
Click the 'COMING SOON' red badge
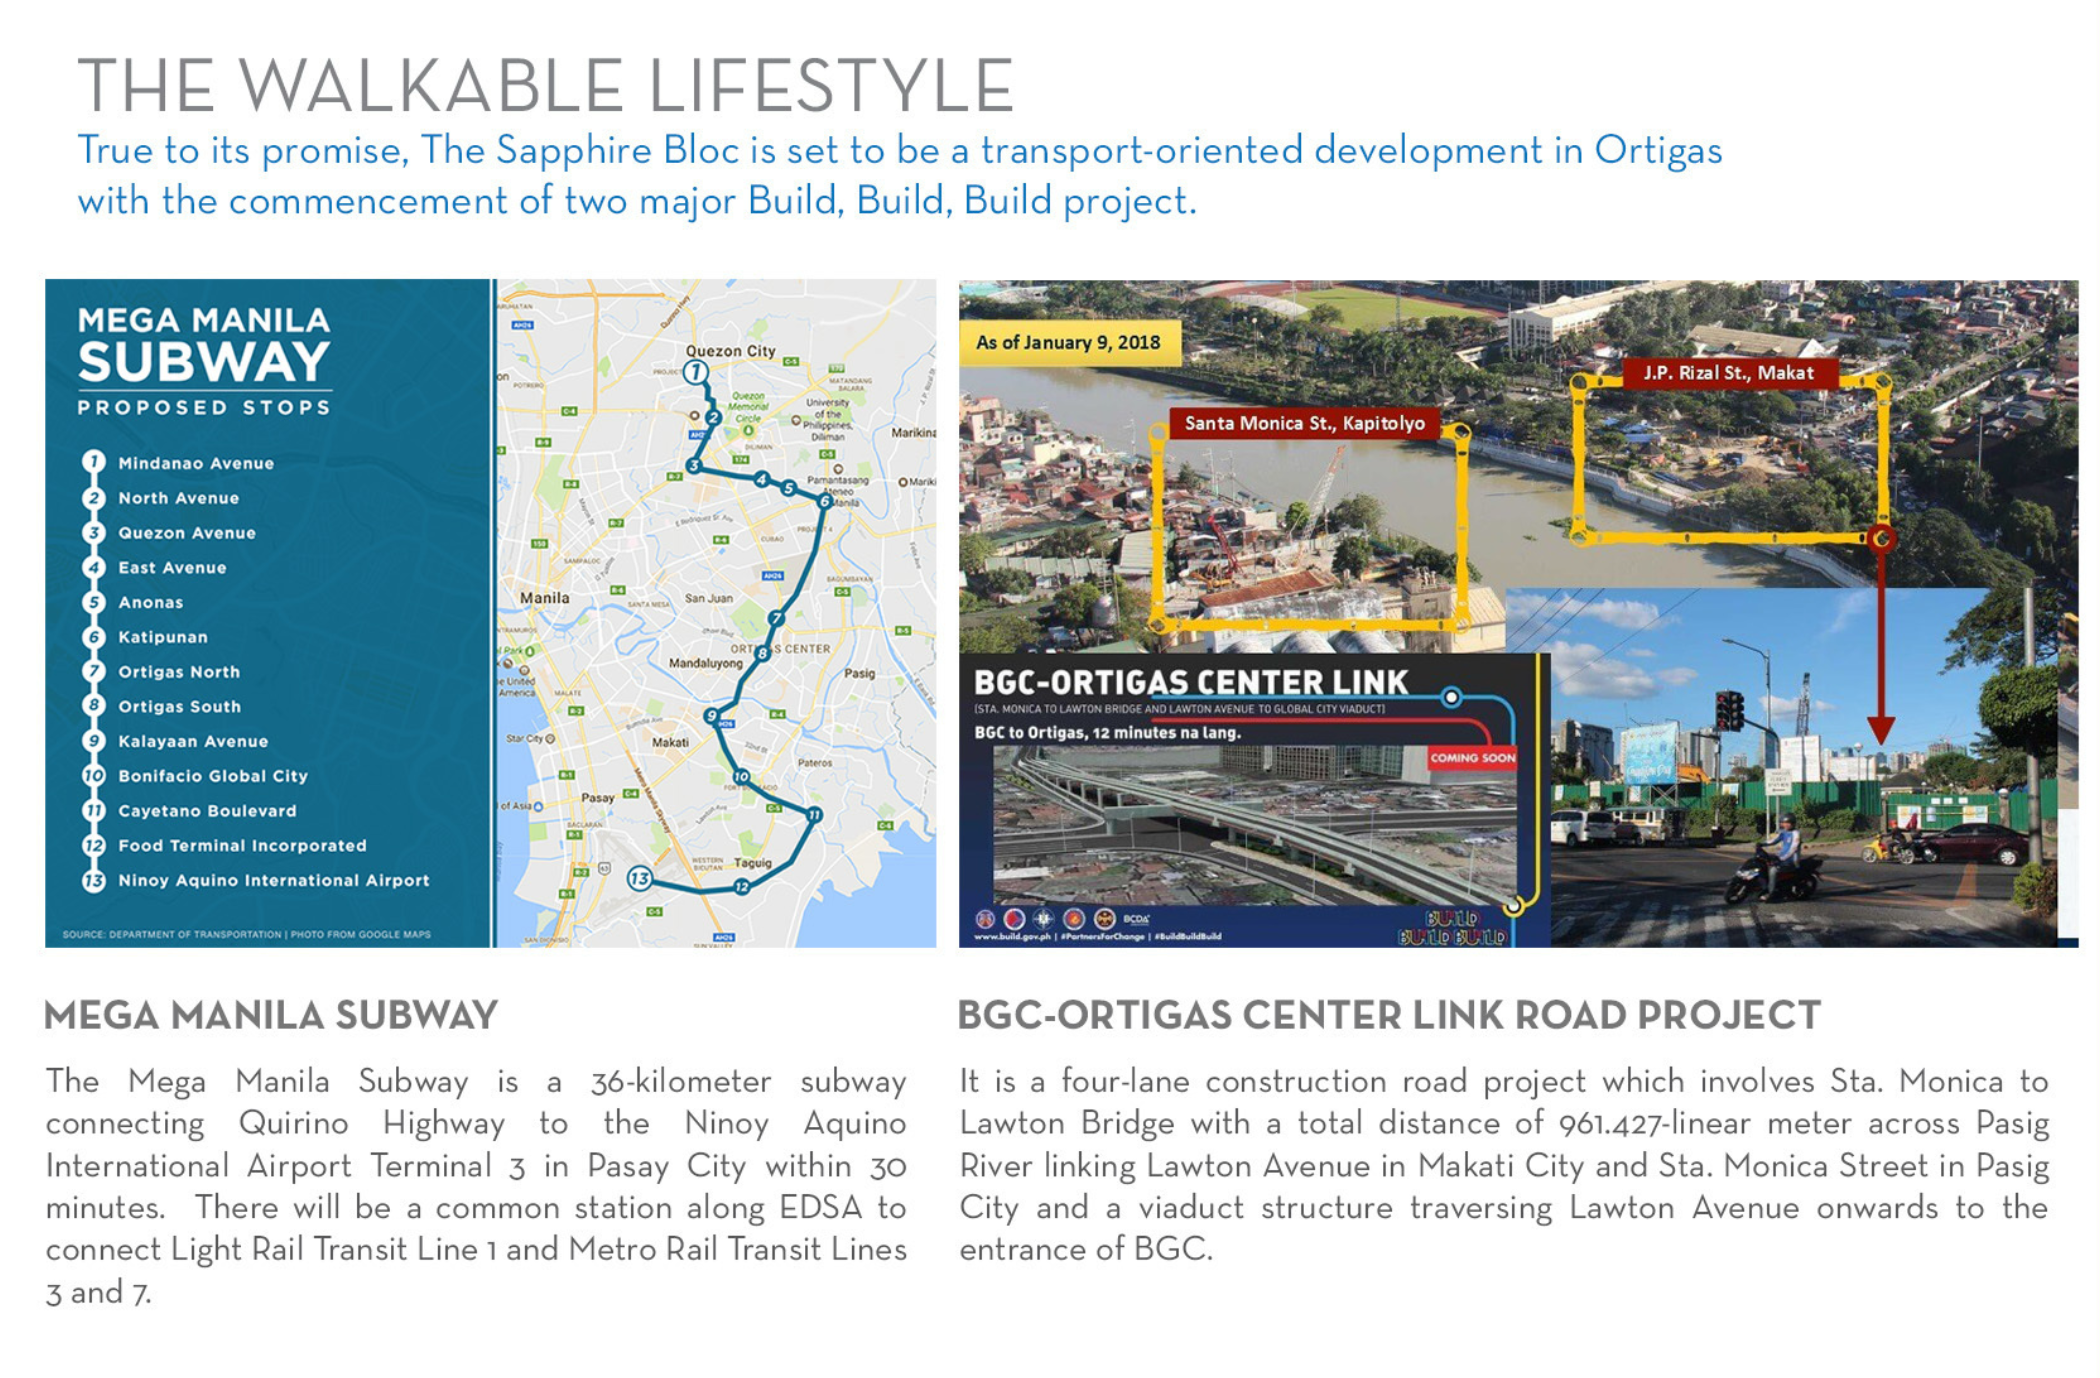pos(1473,758)
